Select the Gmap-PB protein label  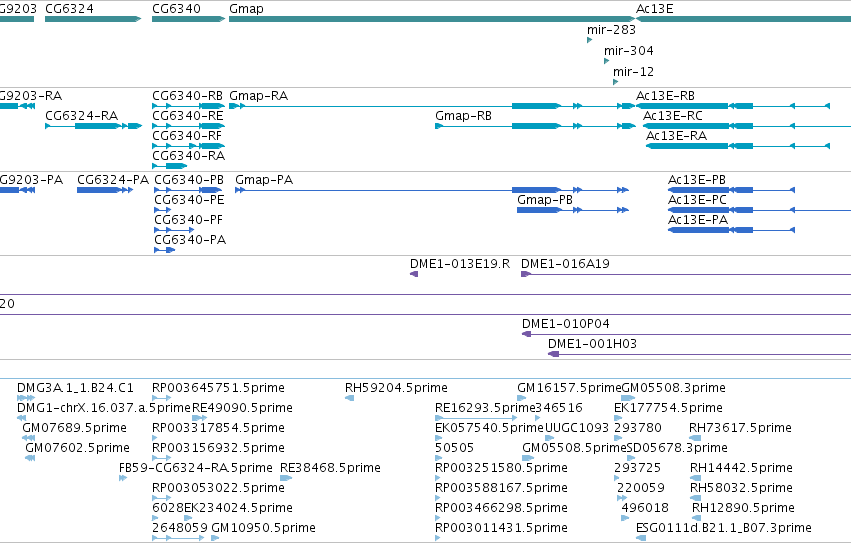(x=545, y=200)
